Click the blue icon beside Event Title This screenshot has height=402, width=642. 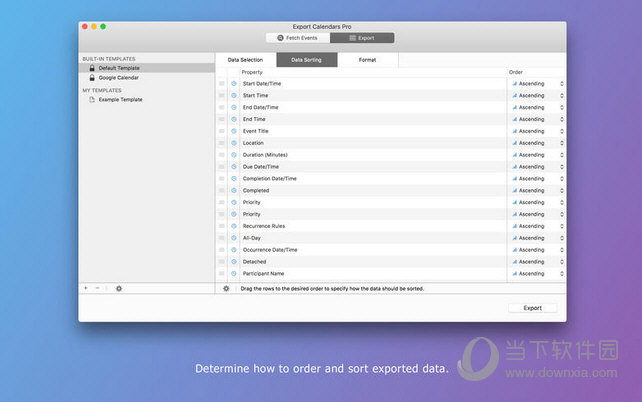pyautogui.click(x=234, y=131)
